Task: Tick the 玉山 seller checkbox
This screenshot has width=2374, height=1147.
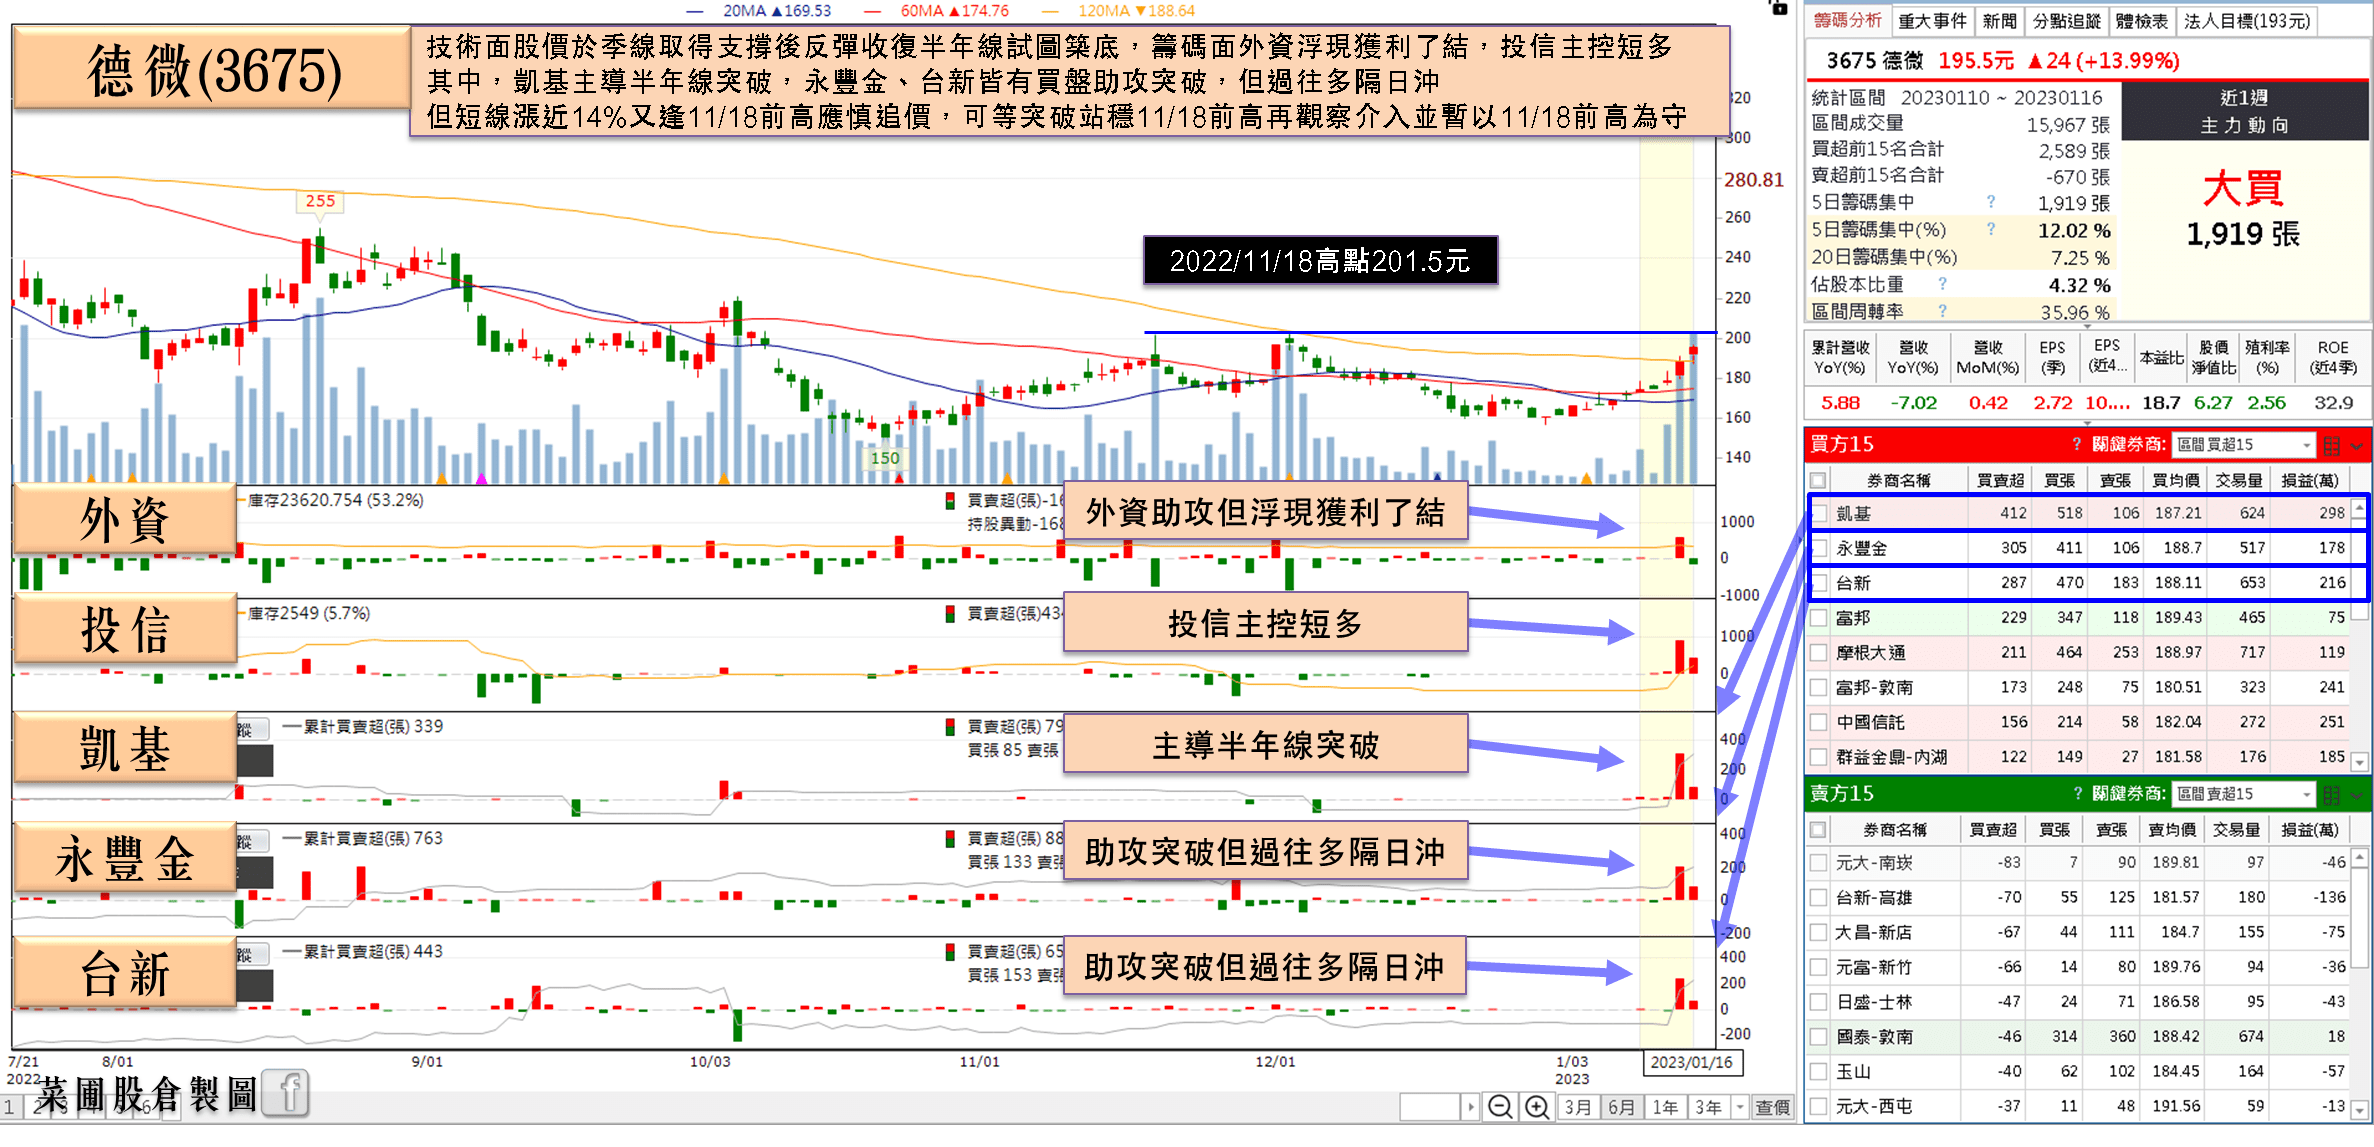Action: pyautogui.click(x=1819, y=1071)
